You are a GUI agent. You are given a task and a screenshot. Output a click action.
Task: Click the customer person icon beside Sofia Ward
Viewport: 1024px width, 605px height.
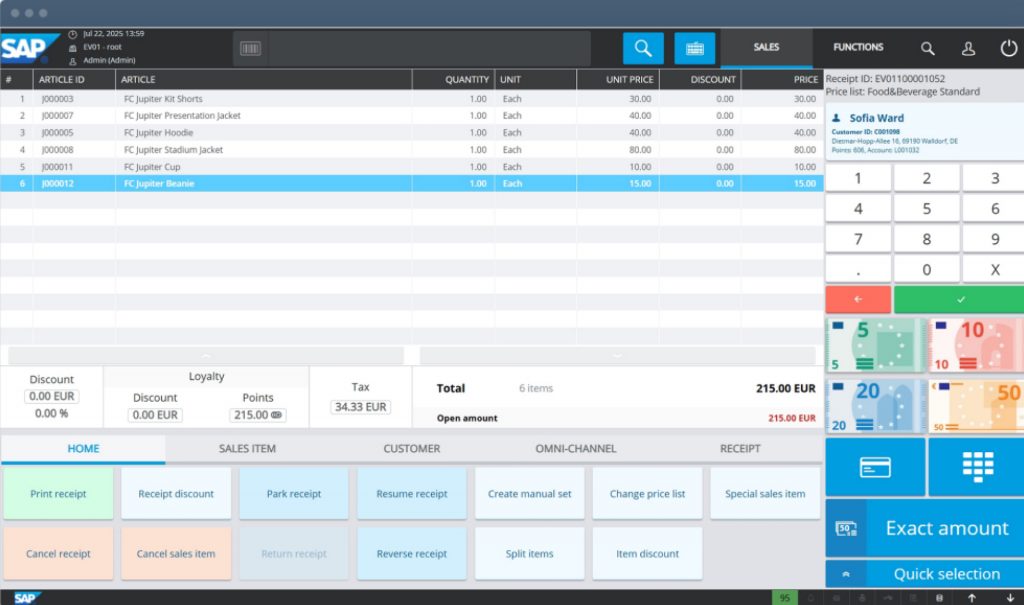click(836, 118)
